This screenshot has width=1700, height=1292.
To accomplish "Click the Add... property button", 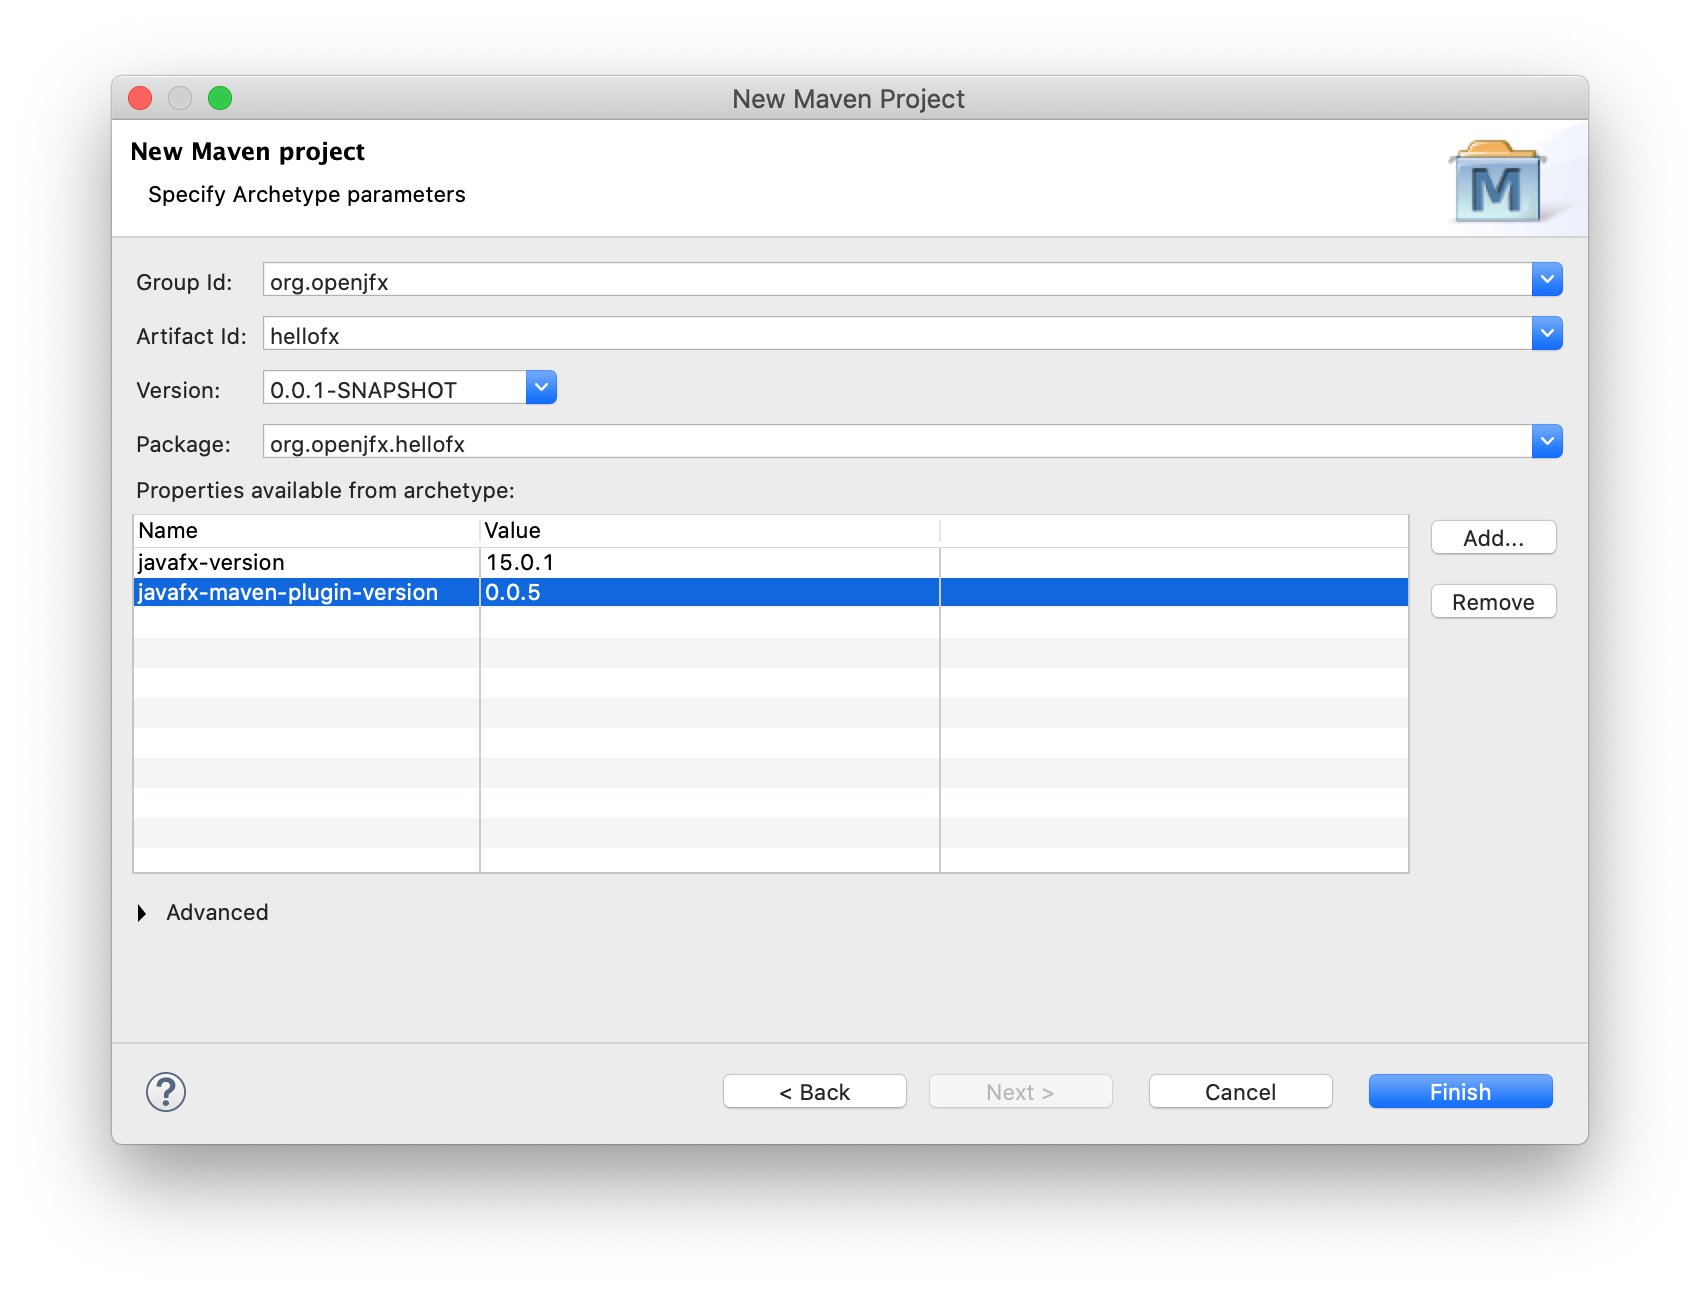I will [x=1493, y=538].
